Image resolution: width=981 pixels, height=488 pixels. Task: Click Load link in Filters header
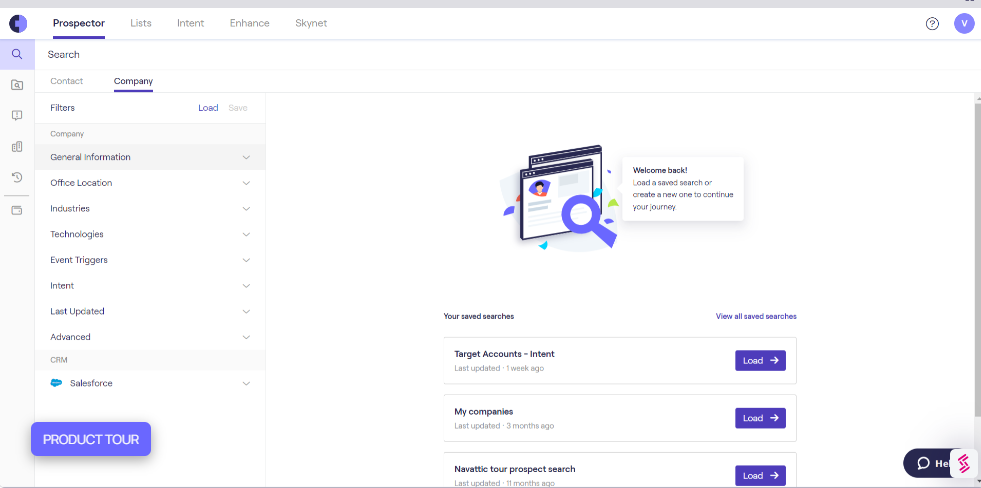coord(208,108)
